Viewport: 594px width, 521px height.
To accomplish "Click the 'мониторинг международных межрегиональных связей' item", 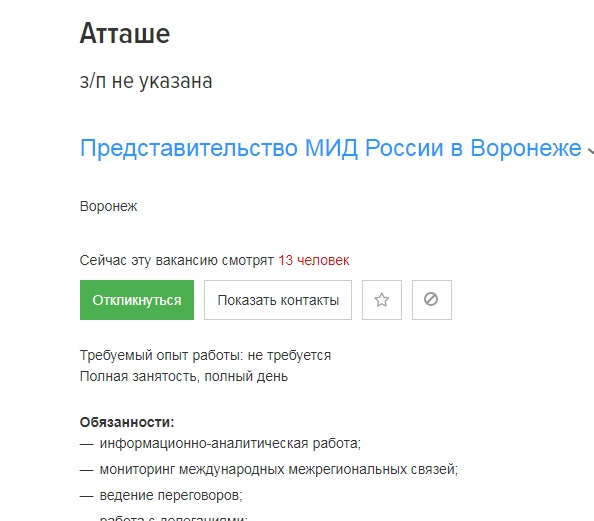I will pos(278,469).
